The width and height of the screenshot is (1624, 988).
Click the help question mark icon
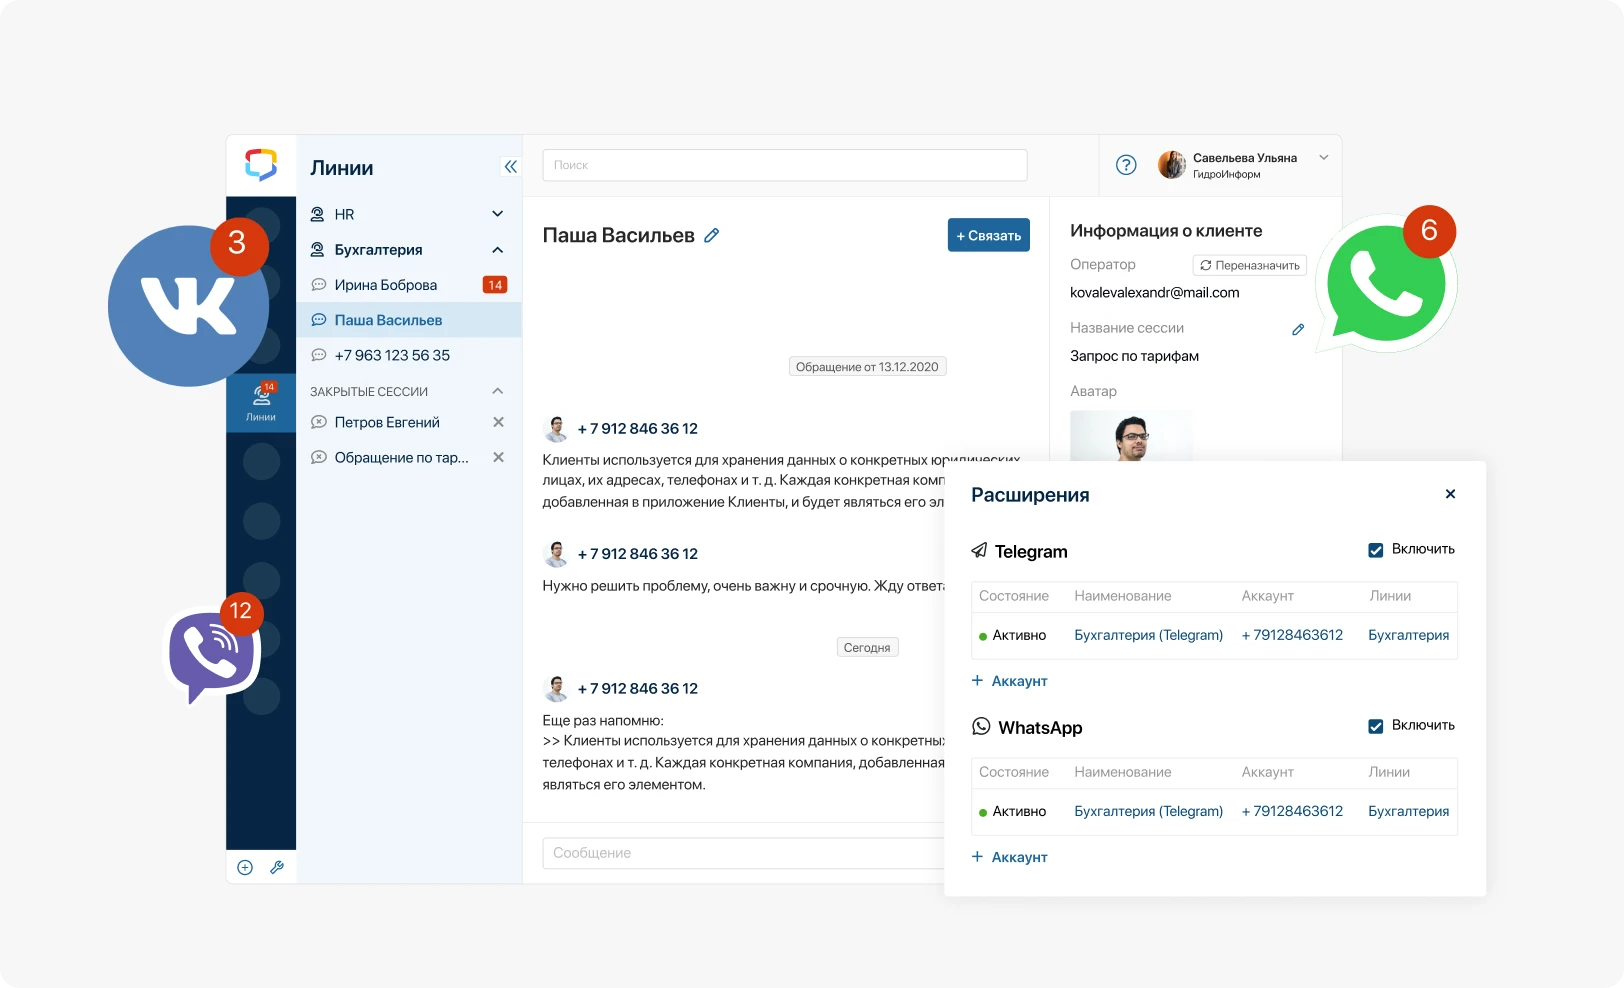point(1126,165)
